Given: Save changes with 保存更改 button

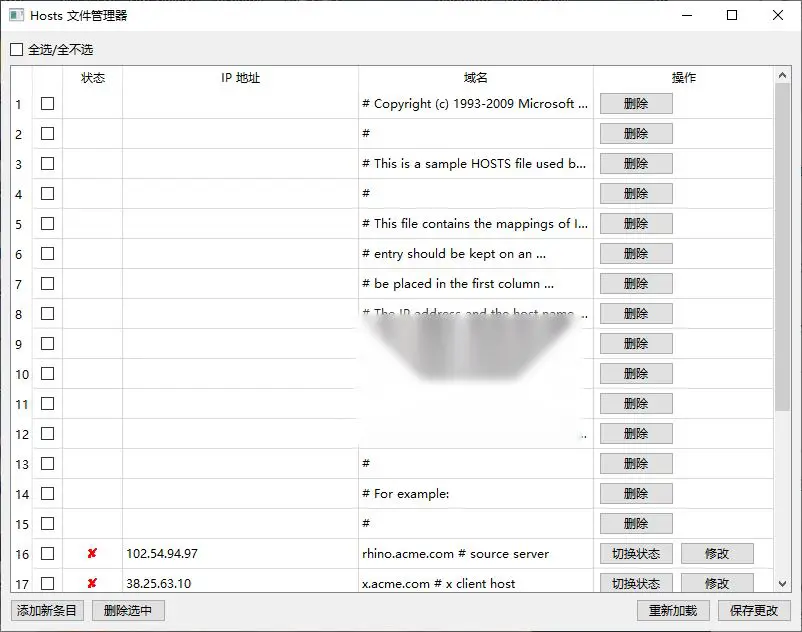Looking at the screenshot, I should [x=754, y=611].
